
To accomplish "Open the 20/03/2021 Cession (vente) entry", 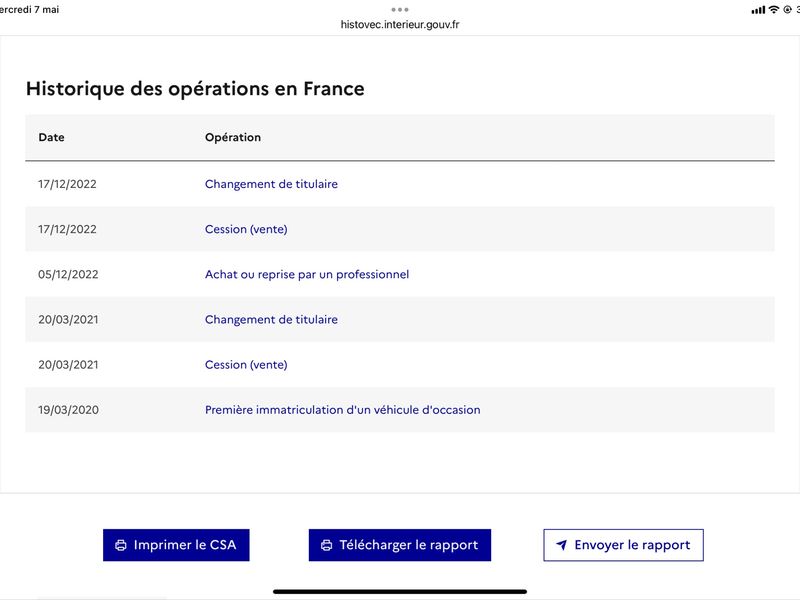I will click(246, 365).
